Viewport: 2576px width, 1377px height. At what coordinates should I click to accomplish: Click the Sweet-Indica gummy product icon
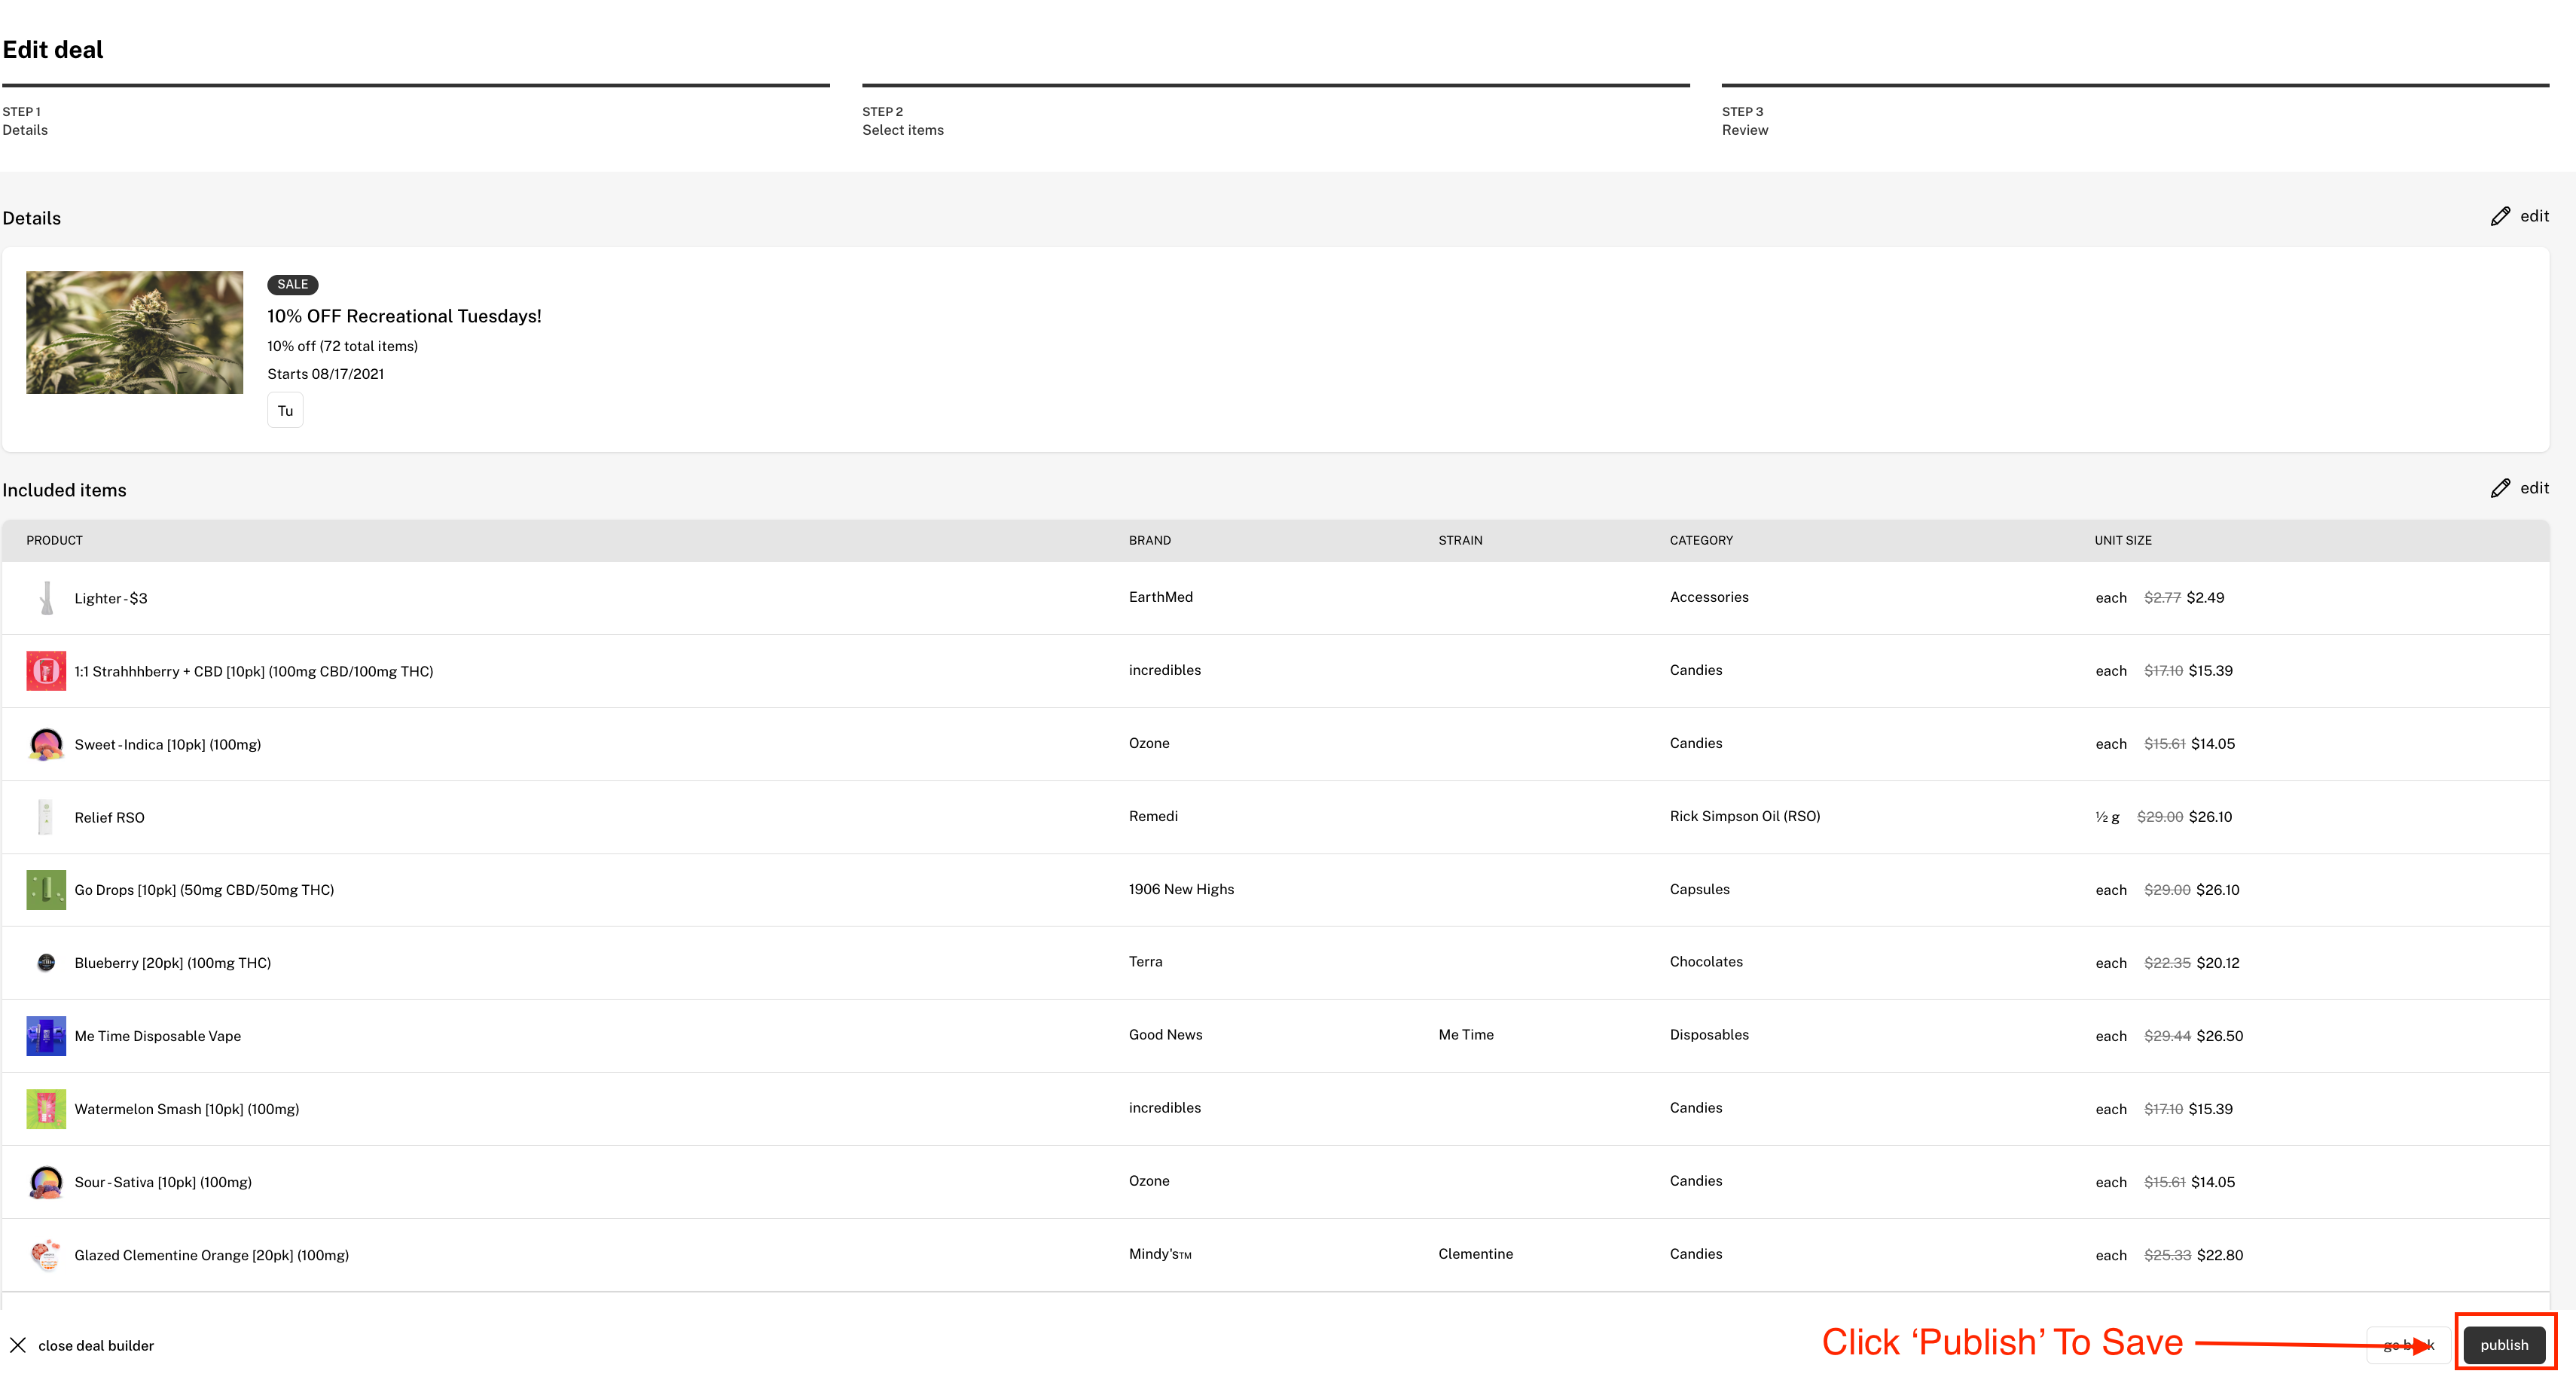pos(45,744)
